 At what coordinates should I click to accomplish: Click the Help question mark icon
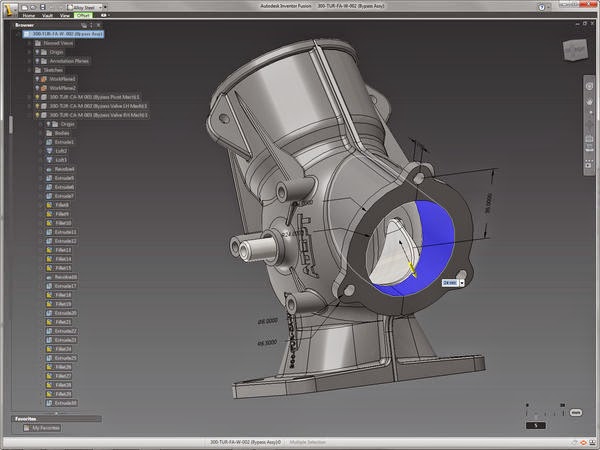[541, 7]
